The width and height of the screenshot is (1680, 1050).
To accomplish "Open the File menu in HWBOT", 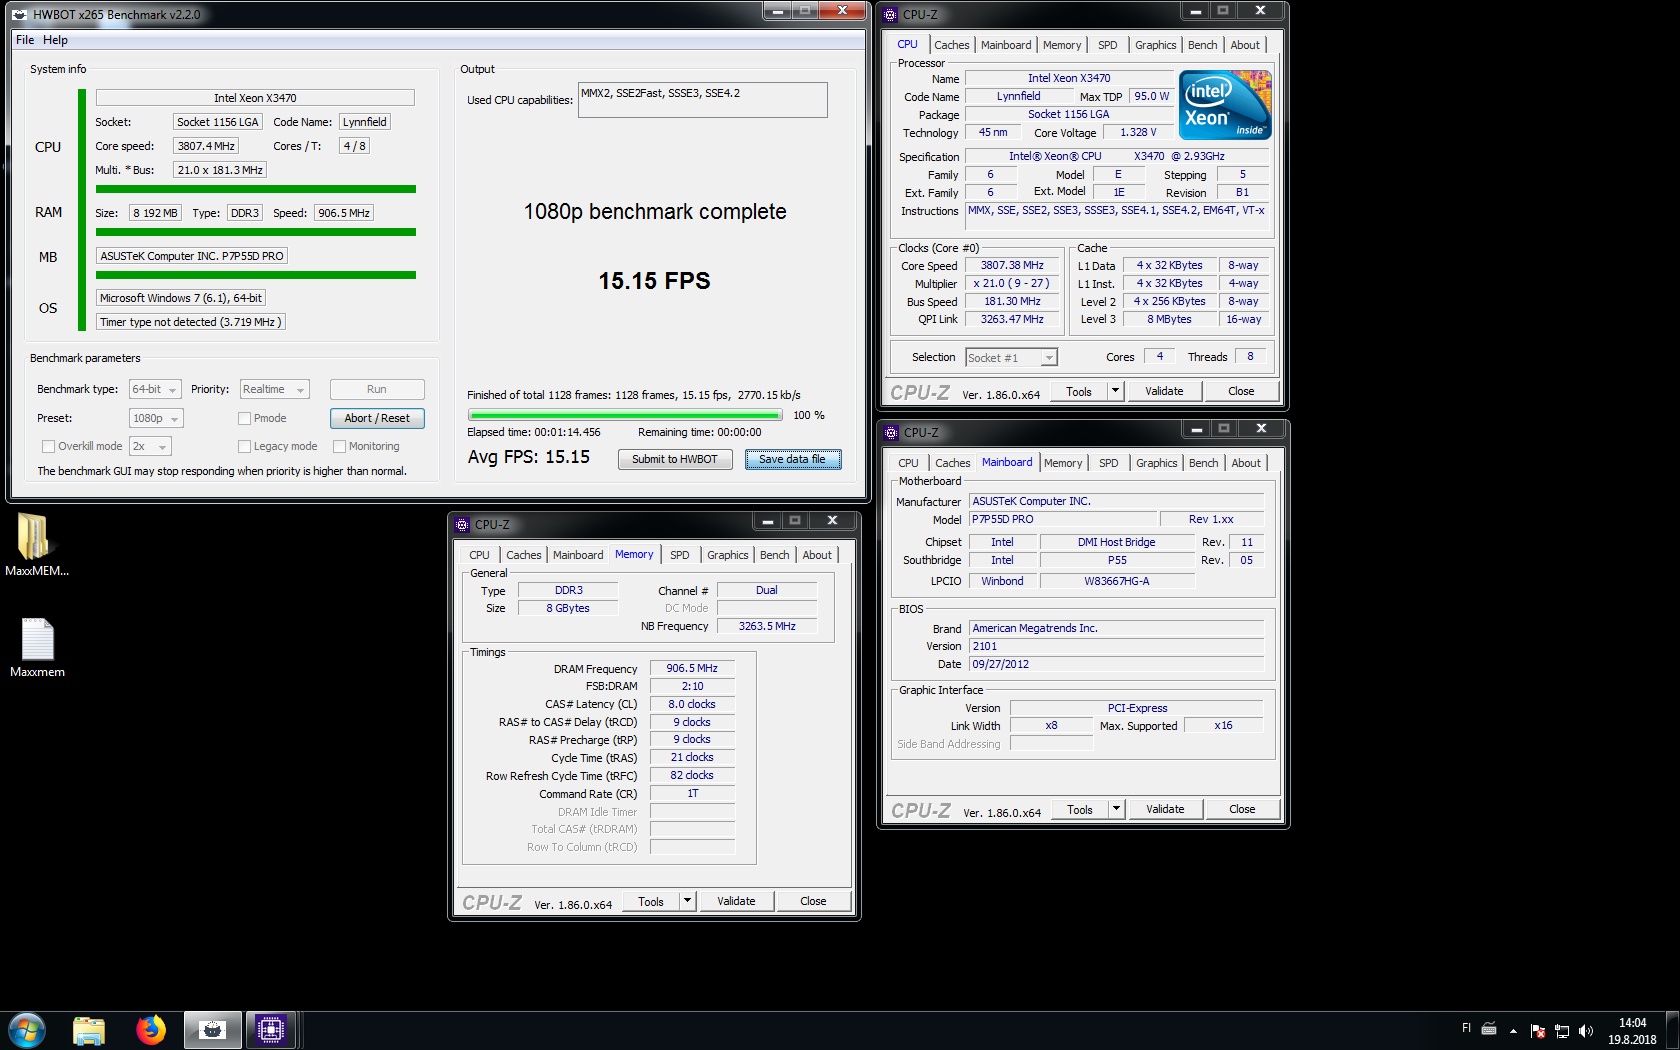I will (25, 40).
